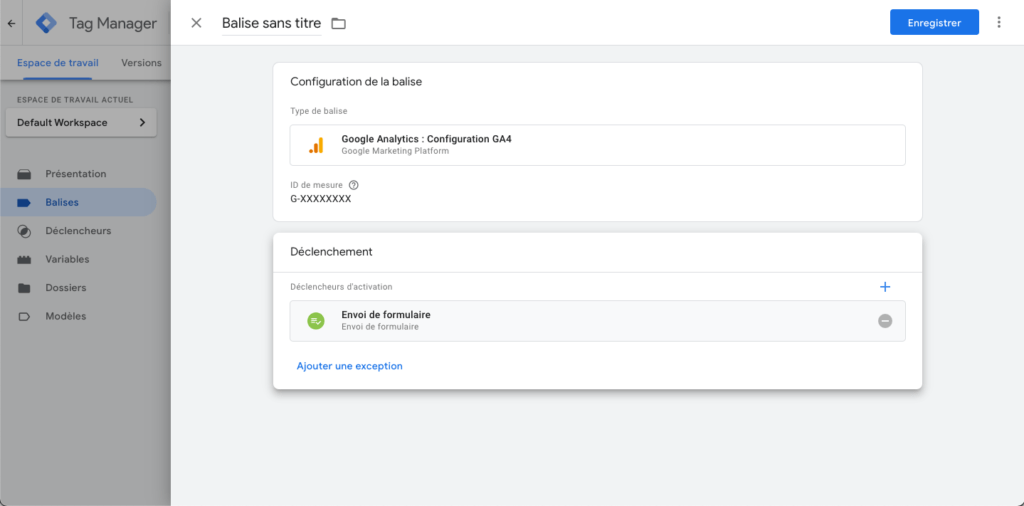Image resolution: width=1024 pixels, height=506 pixels.
Task: Close the tag editor panel
Action: tap(196, 23)
